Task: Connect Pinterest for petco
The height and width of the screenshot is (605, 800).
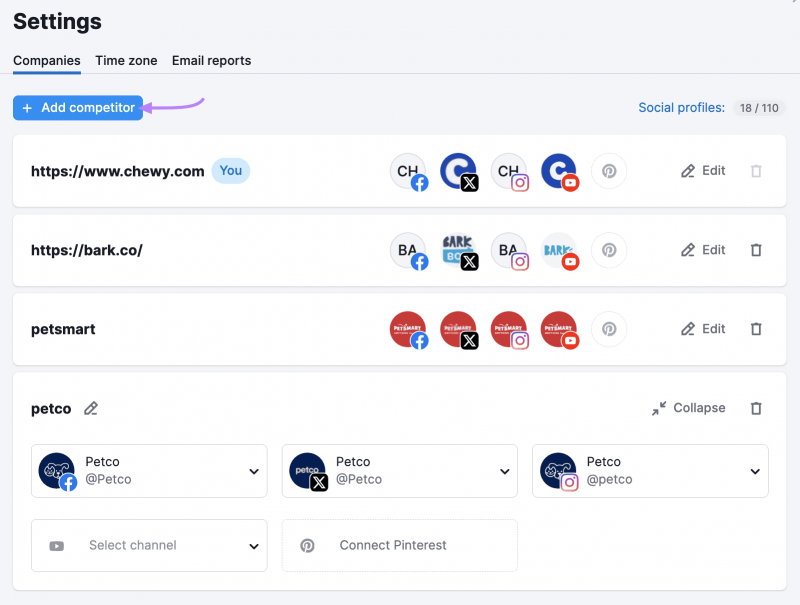Action: pyautogui.click(x=399, y=545)
